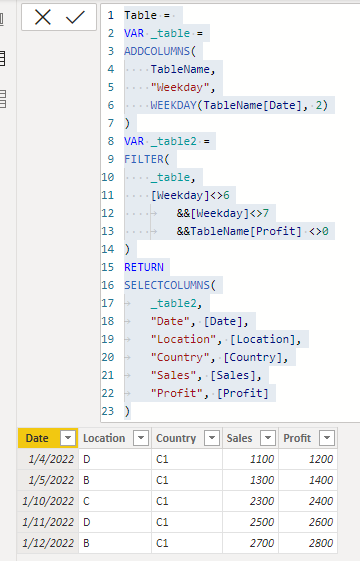Click line number 23 in the editor gutter
Screen dimensions: 360x561
[x=108, y=411]
